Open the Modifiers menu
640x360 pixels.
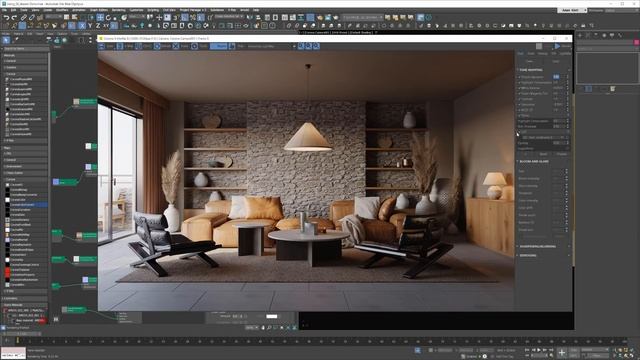[62, 10]
